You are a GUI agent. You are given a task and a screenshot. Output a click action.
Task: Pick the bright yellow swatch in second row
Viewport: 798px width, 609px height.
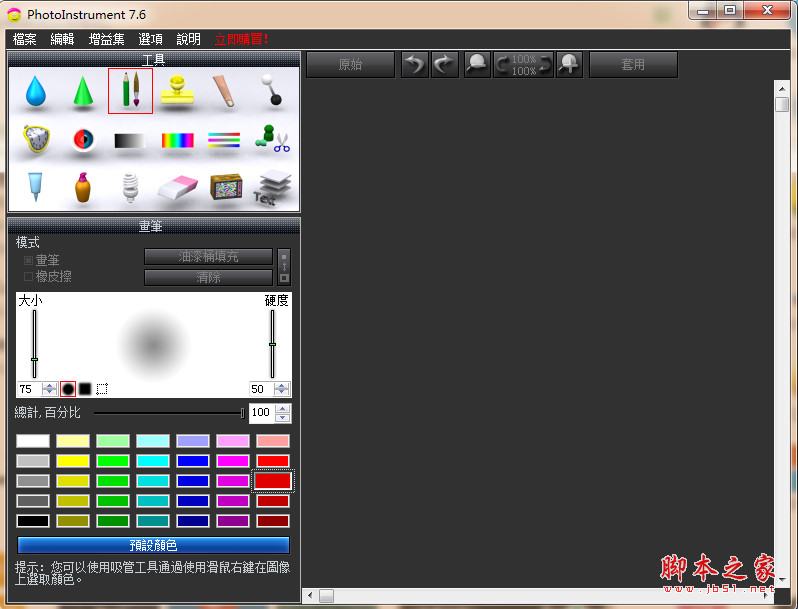click(73, 461)
